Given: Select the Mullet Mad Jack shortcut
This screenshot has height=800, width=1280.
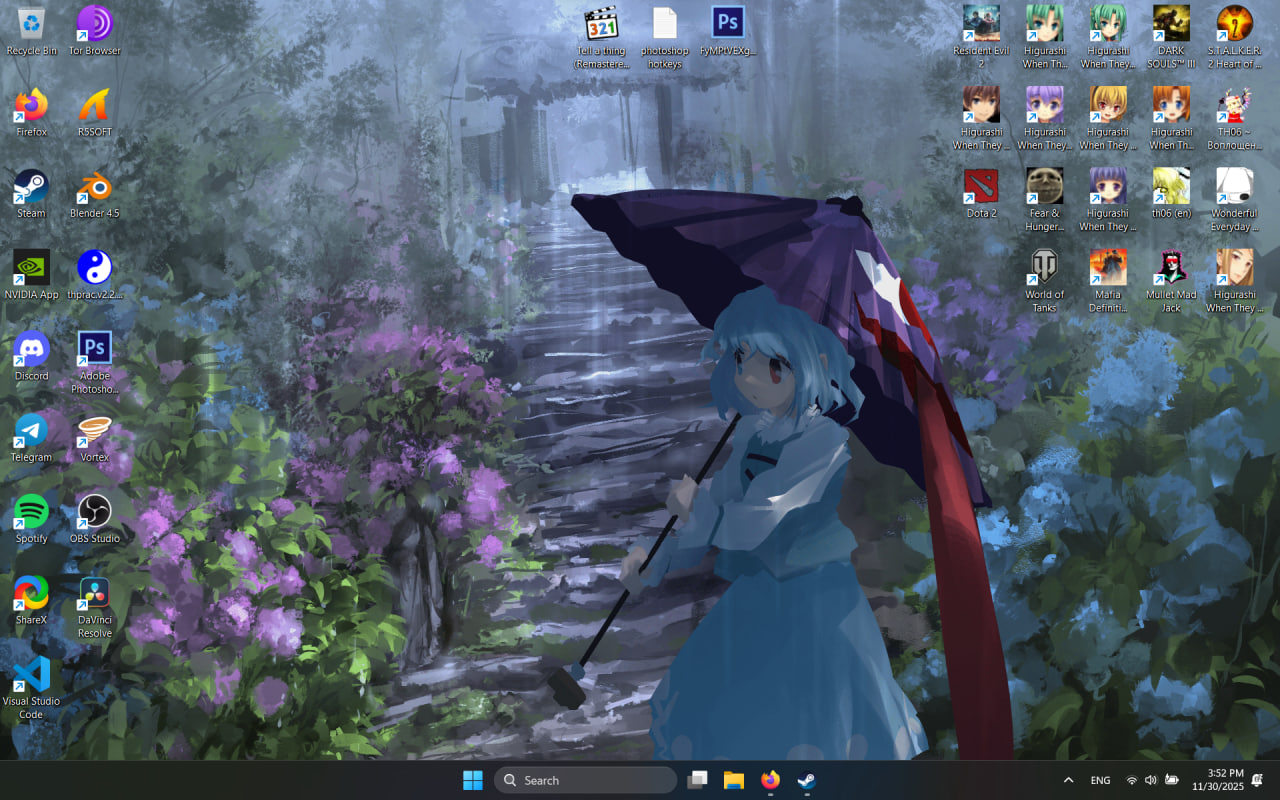Looking at the screenshot, I should [1171, 282].
